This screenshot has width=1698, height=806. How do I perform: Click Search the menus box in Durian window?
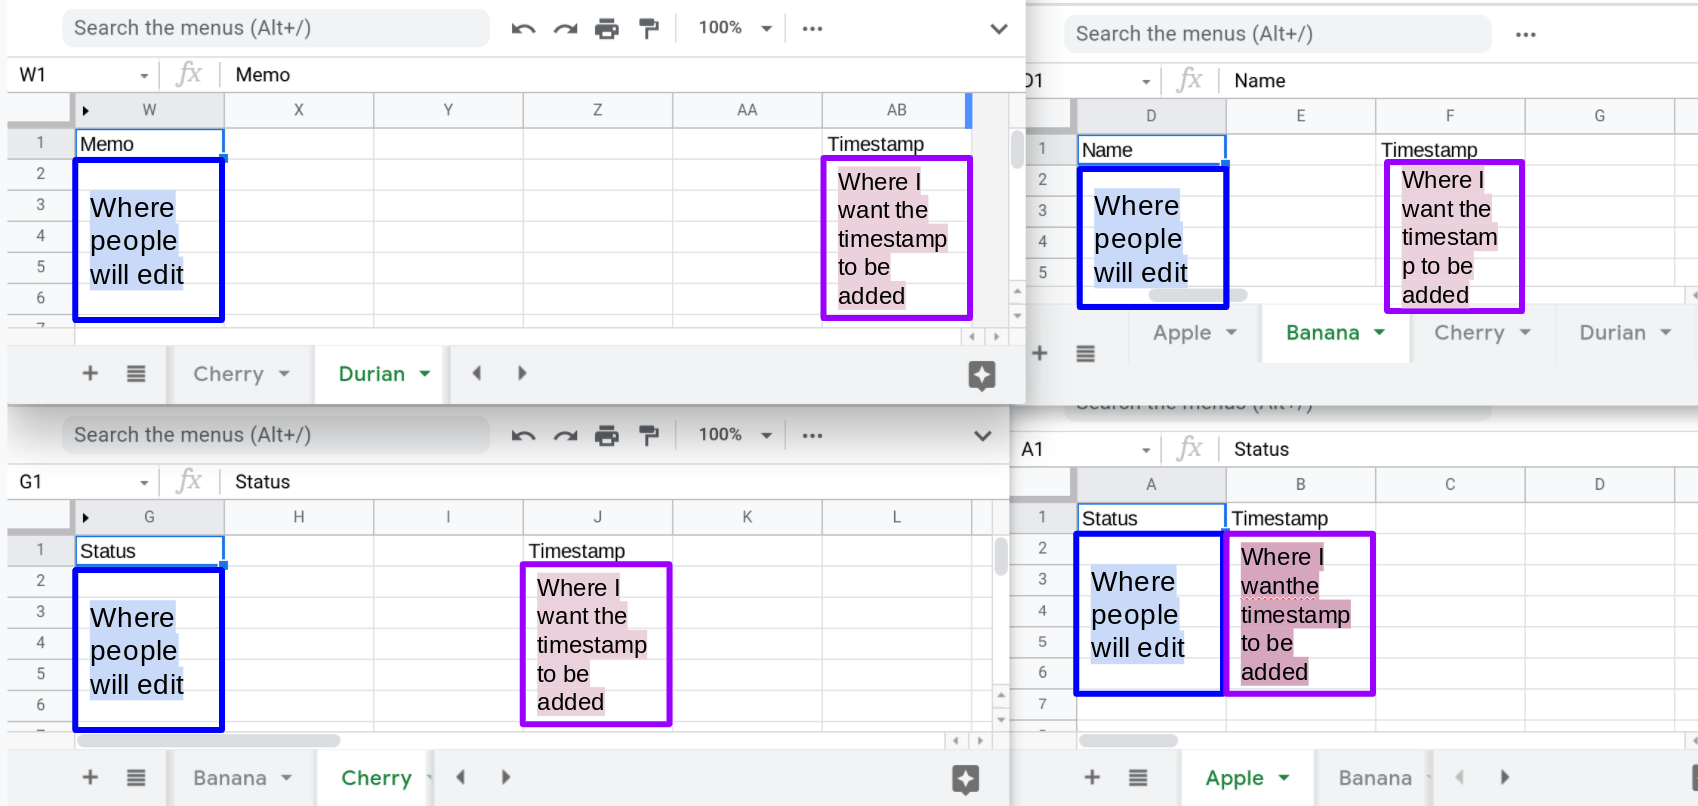[276, 28]
